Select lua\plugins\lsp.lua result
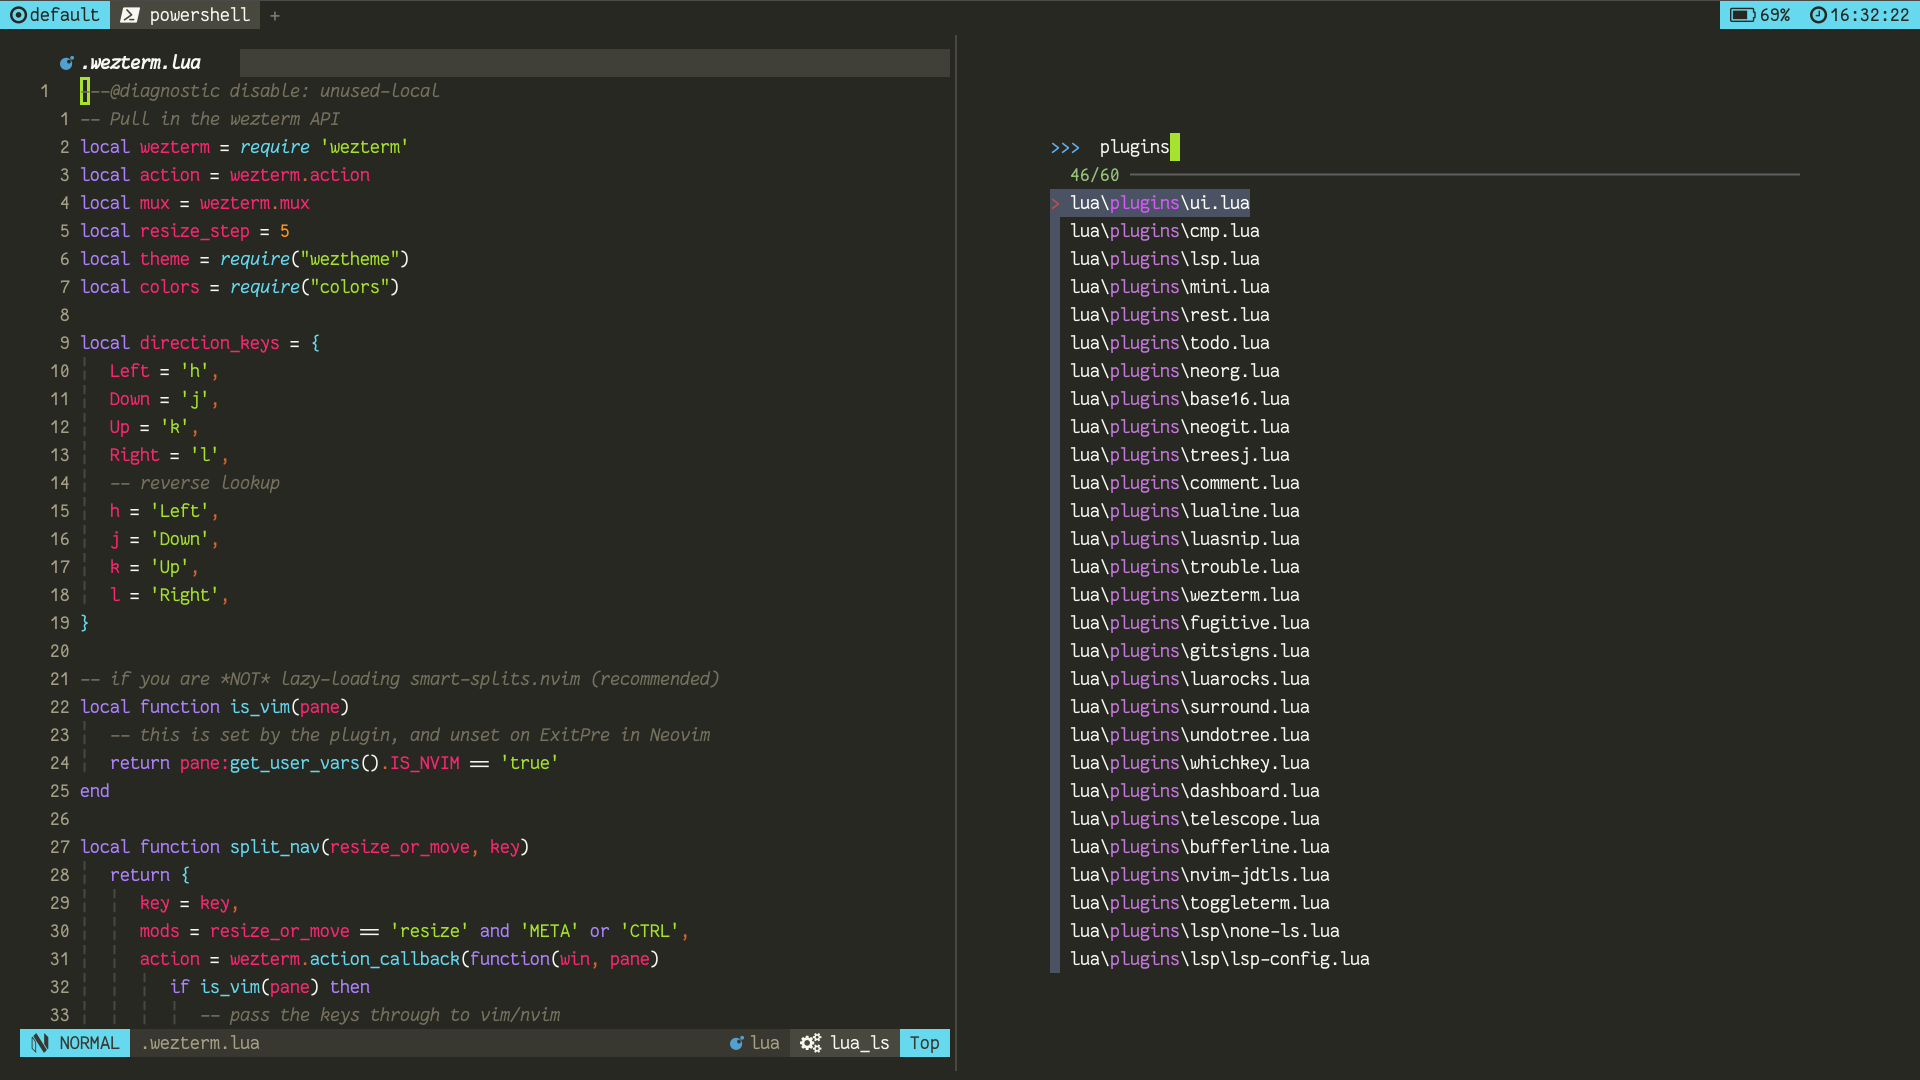The height and width of the screenshot is (1080, 1920). (1165, 259)
